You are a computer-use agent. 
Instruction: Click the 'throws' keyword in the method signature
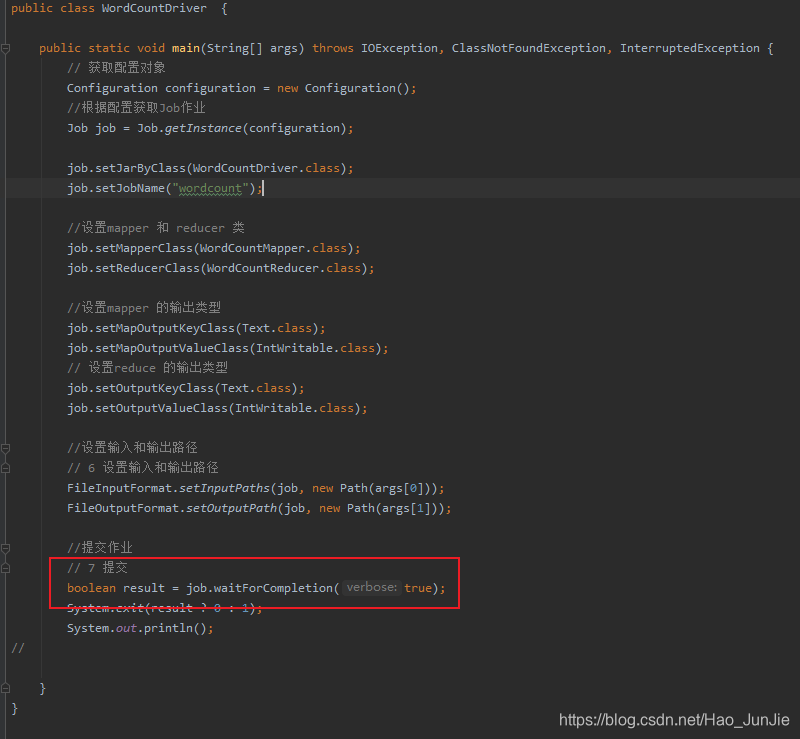pyautogui.click(x=333, y=48)
